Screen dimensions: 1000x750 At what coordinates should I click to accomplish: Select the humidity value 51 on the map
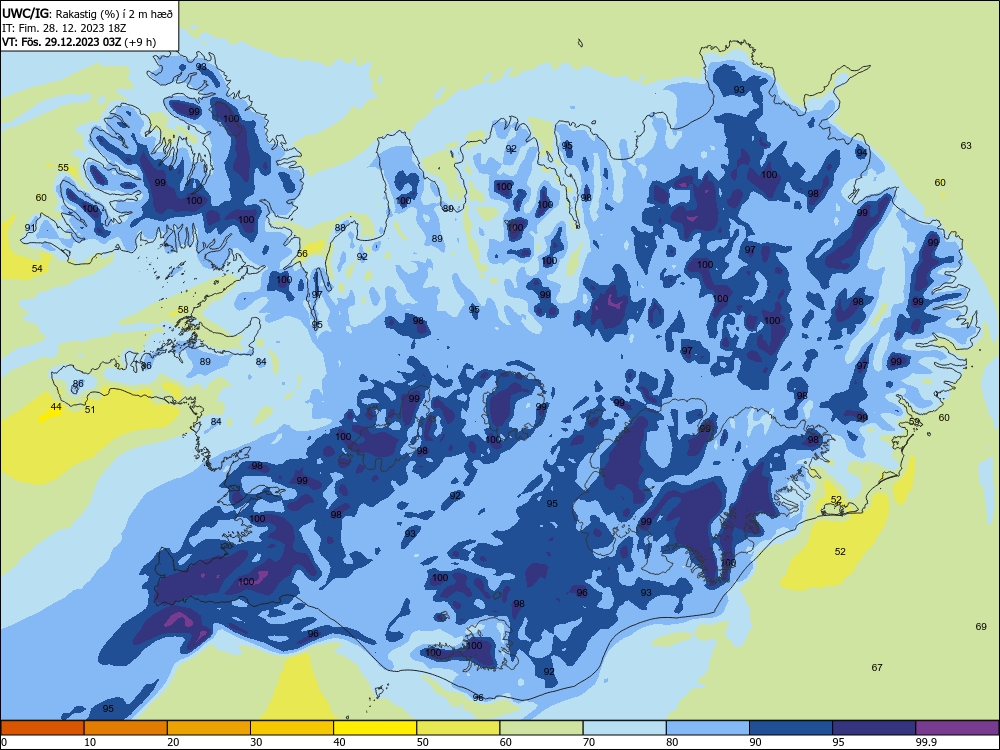pyautogui.click(x=90, y=409)
